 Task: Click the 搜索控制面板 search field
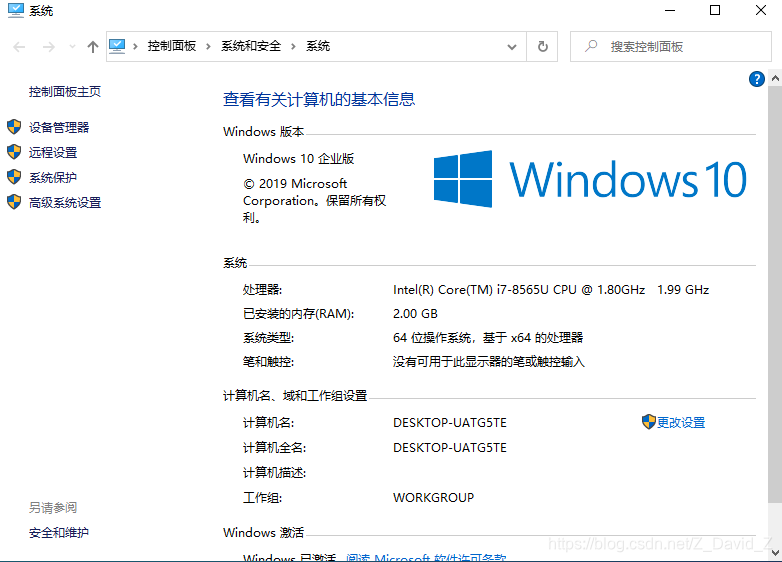[x=671, y=47]
